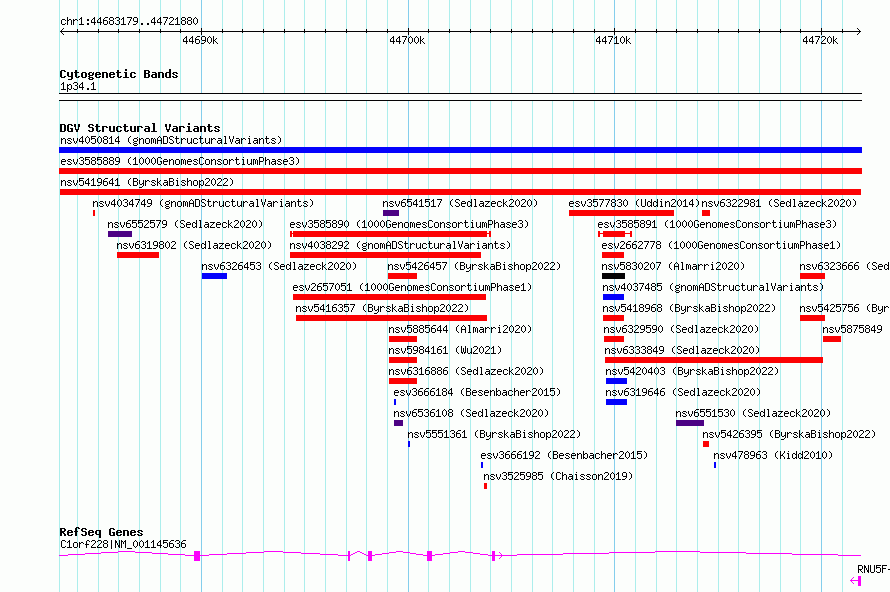Viewport: 890px width, 592px height.
Task: Select the black nsv5830207 Almarri2020 bar
Action: pos(613,276)
